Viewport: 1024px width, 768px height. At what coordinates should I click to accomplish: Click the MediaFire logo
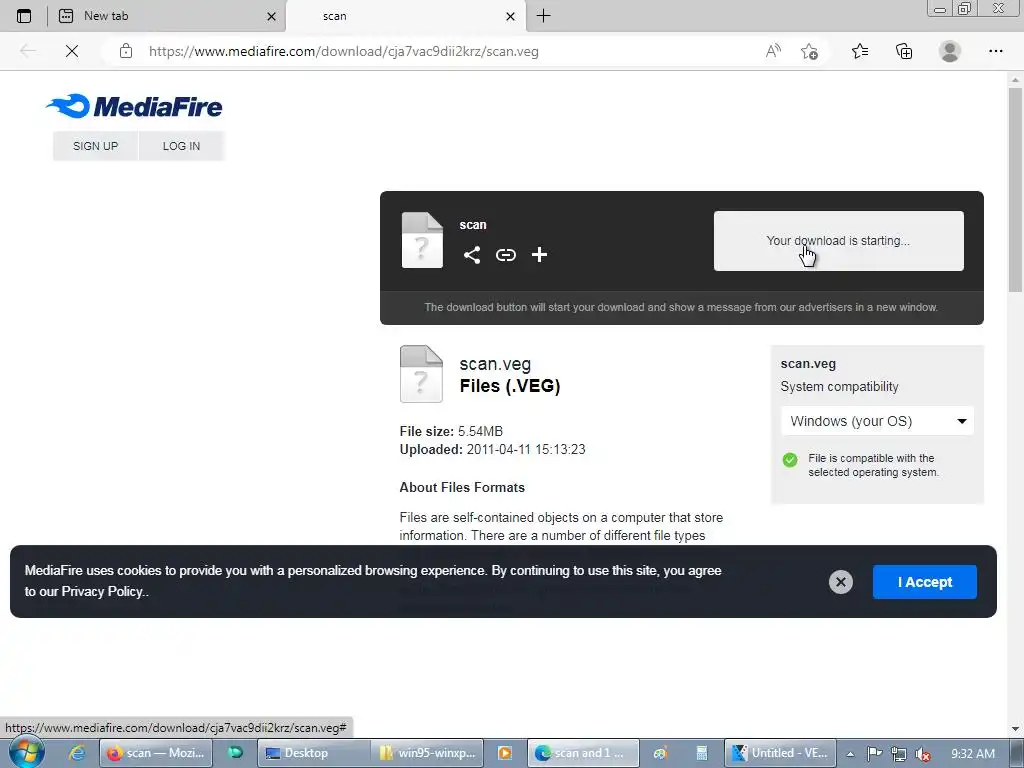(134, 106)
